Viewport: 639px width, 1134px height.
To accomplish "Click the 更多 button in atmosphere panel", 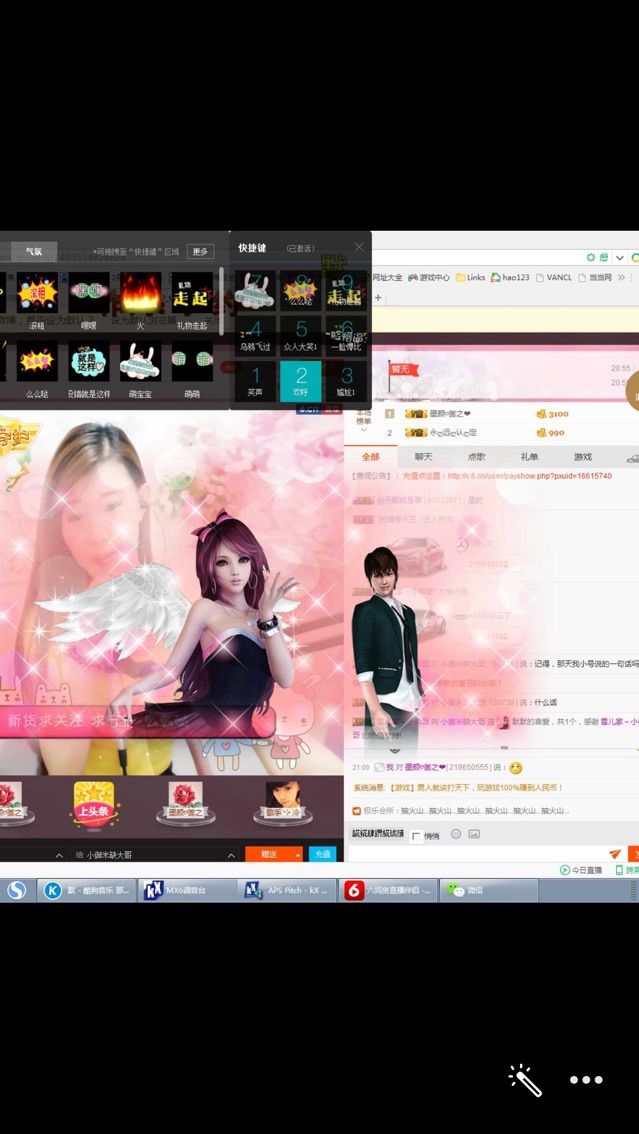I will 200,252.
